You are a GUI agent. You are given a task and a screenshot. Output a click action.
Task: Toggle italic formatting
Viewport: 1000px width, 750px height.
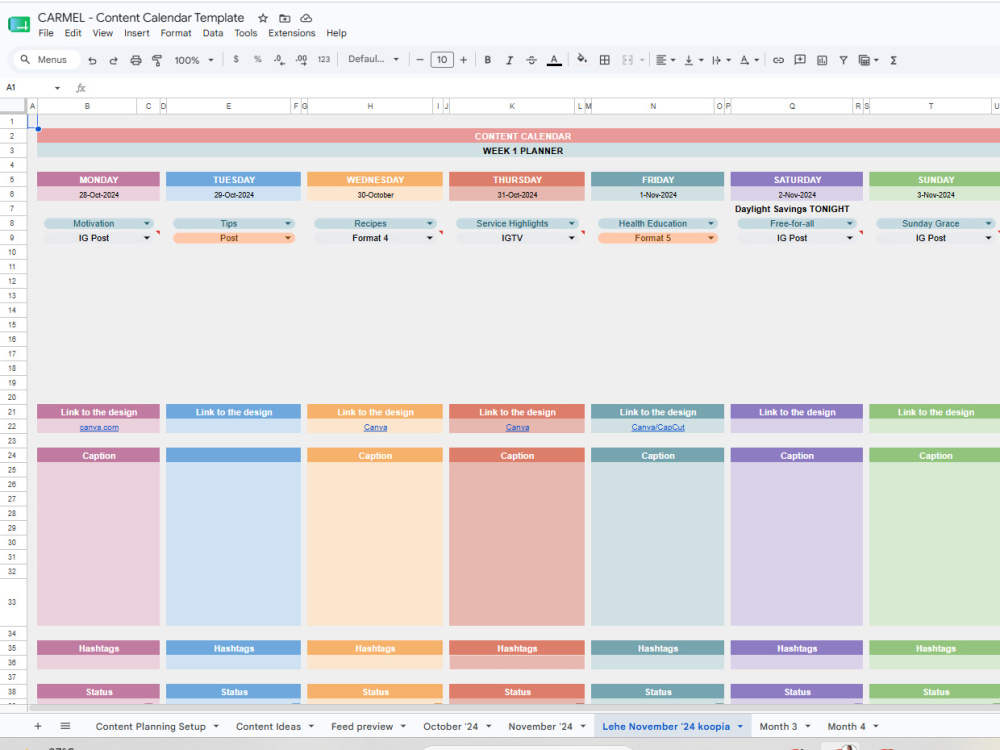(509, 60)
